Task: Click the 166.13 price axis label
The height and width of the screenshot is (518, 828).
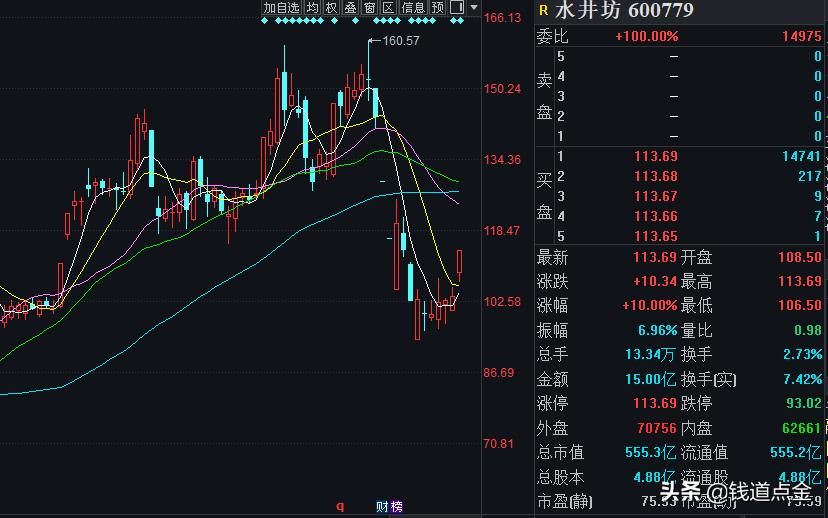Action: coord(502,18)
